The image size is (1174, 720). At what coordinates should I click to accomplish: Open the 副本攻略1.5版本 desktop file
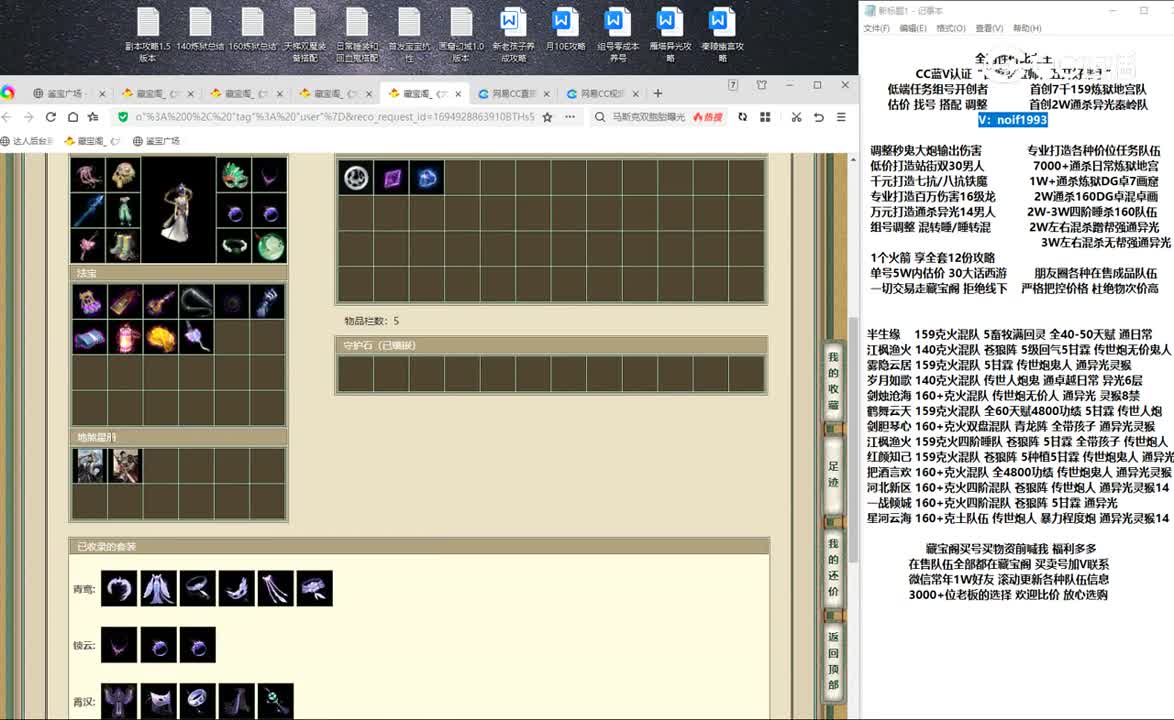[x=148, y=34]
